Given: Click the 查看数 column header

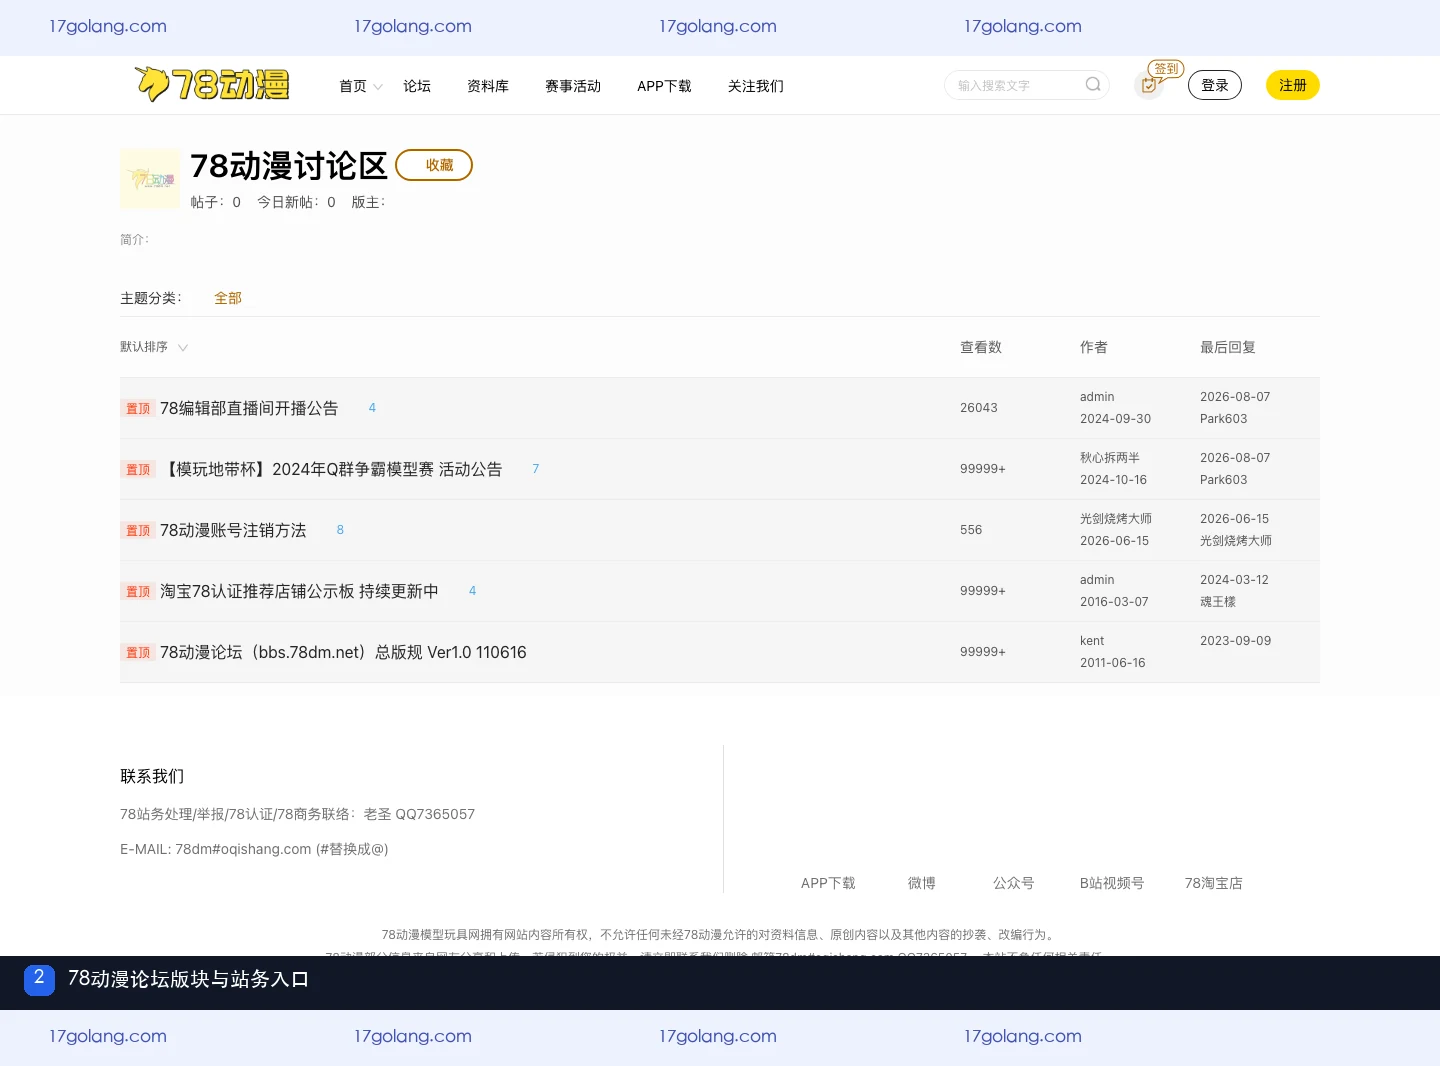Looking at the screenshot, I should pyautogui.click(x=981, y=347).
